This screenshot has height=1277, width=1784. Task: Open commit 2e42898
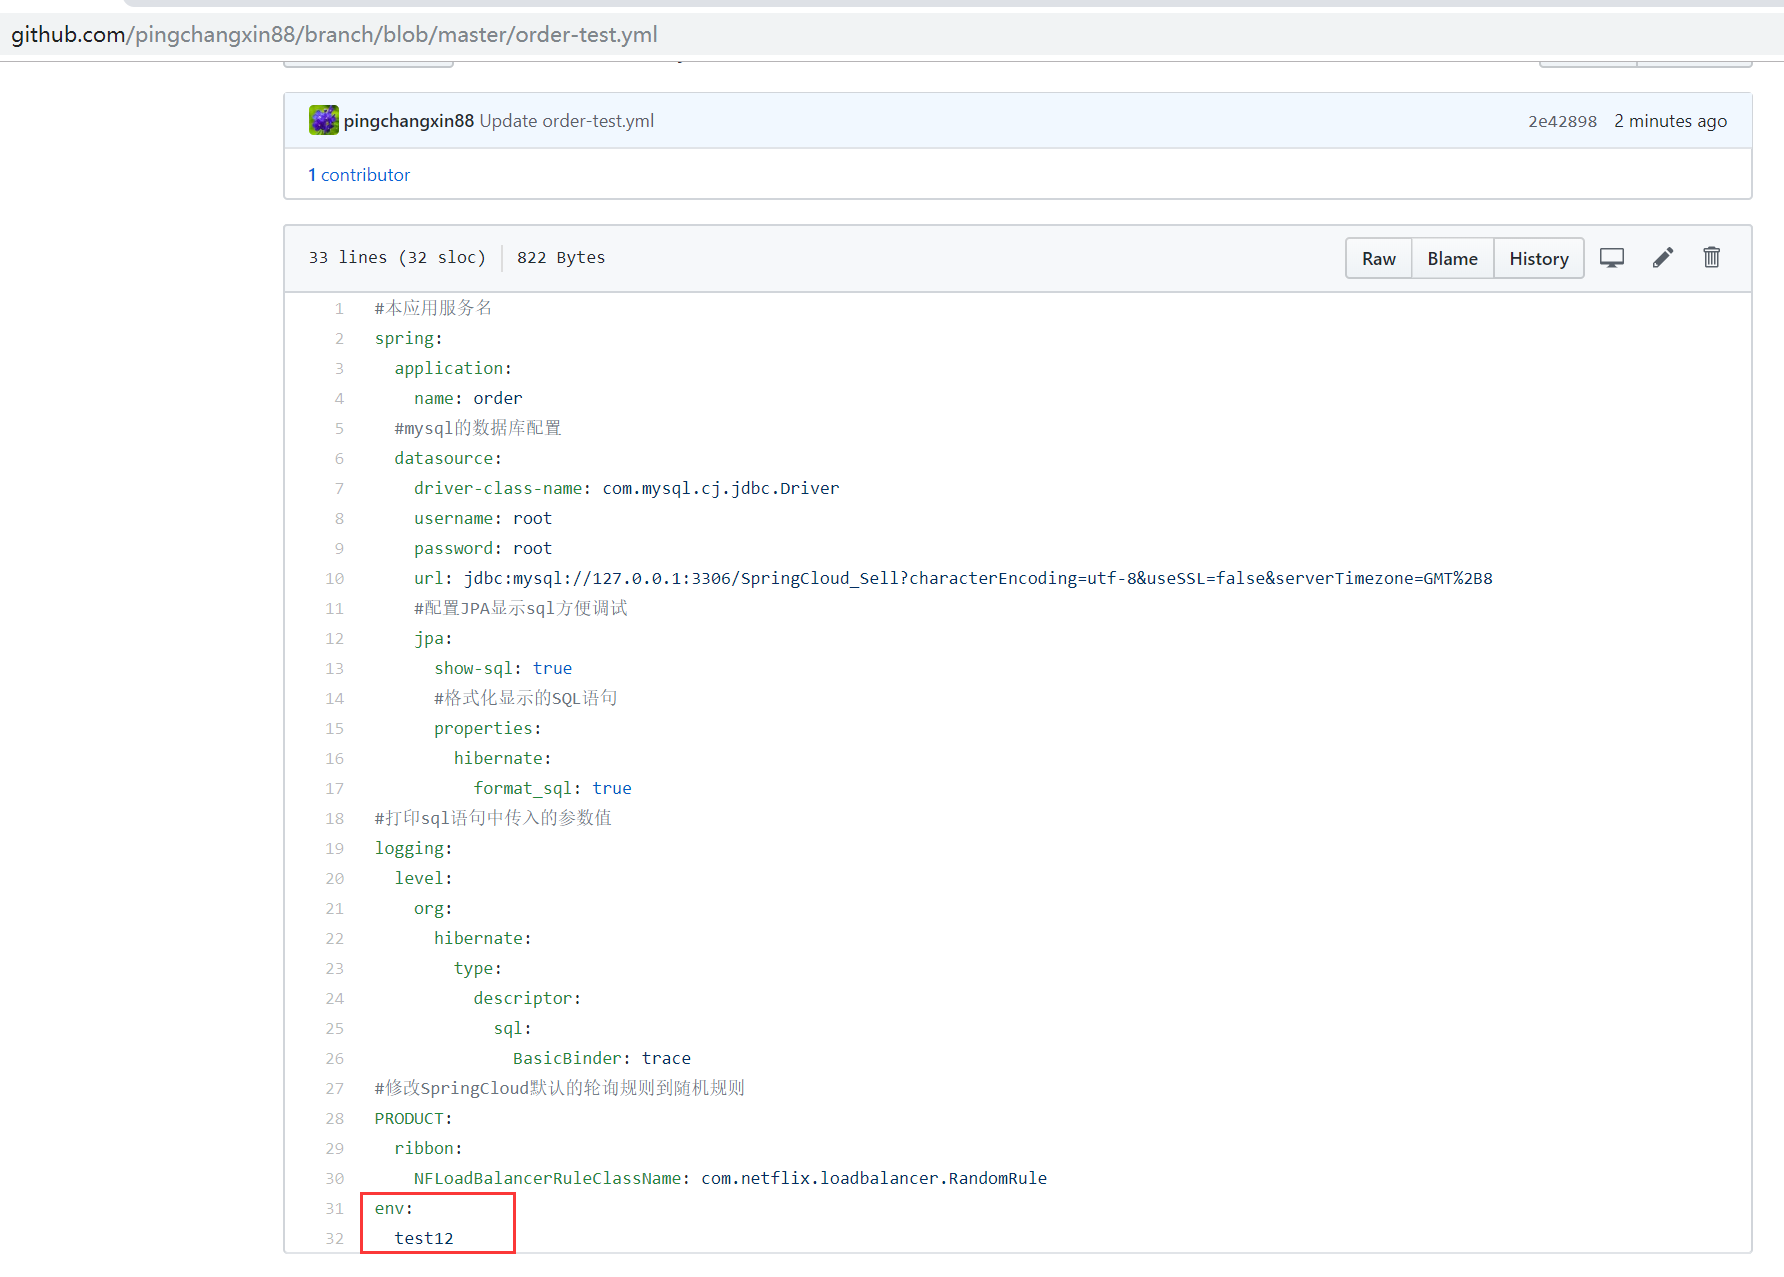tap(1562, 121)
